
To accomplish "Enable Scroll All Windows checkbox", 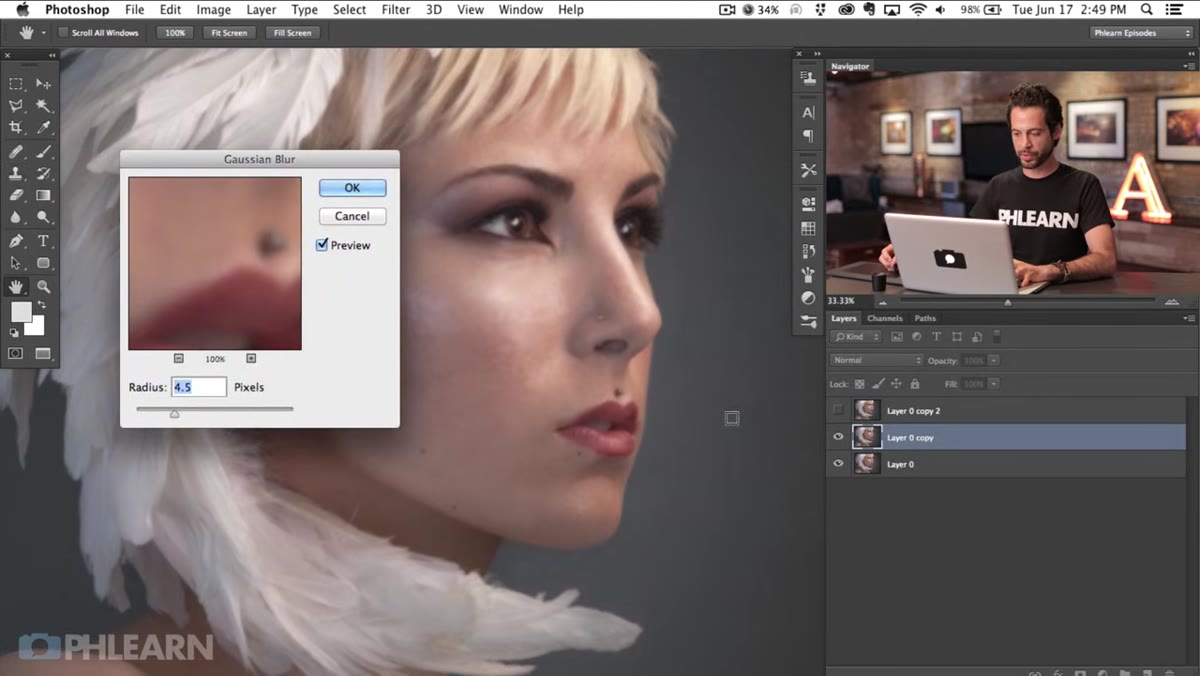I will pyautogui.click(x=64, y=33).
